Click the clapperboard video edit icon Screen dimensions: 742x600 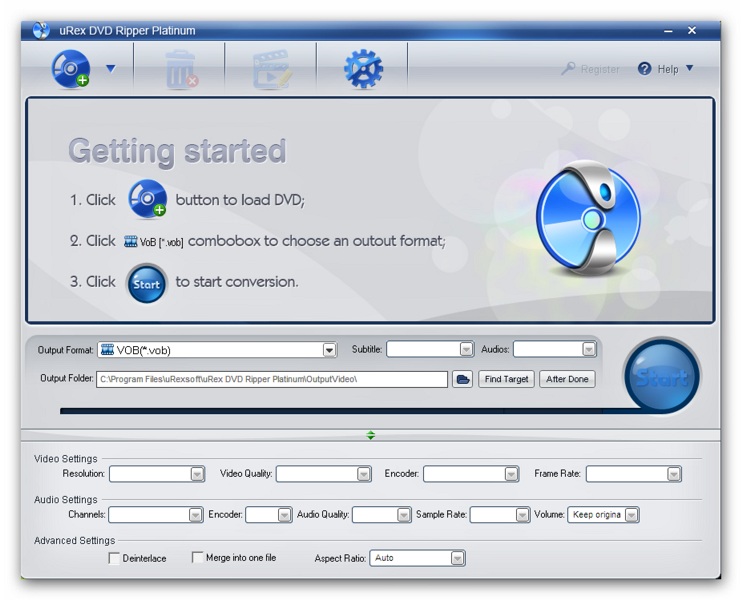(272, 70)
